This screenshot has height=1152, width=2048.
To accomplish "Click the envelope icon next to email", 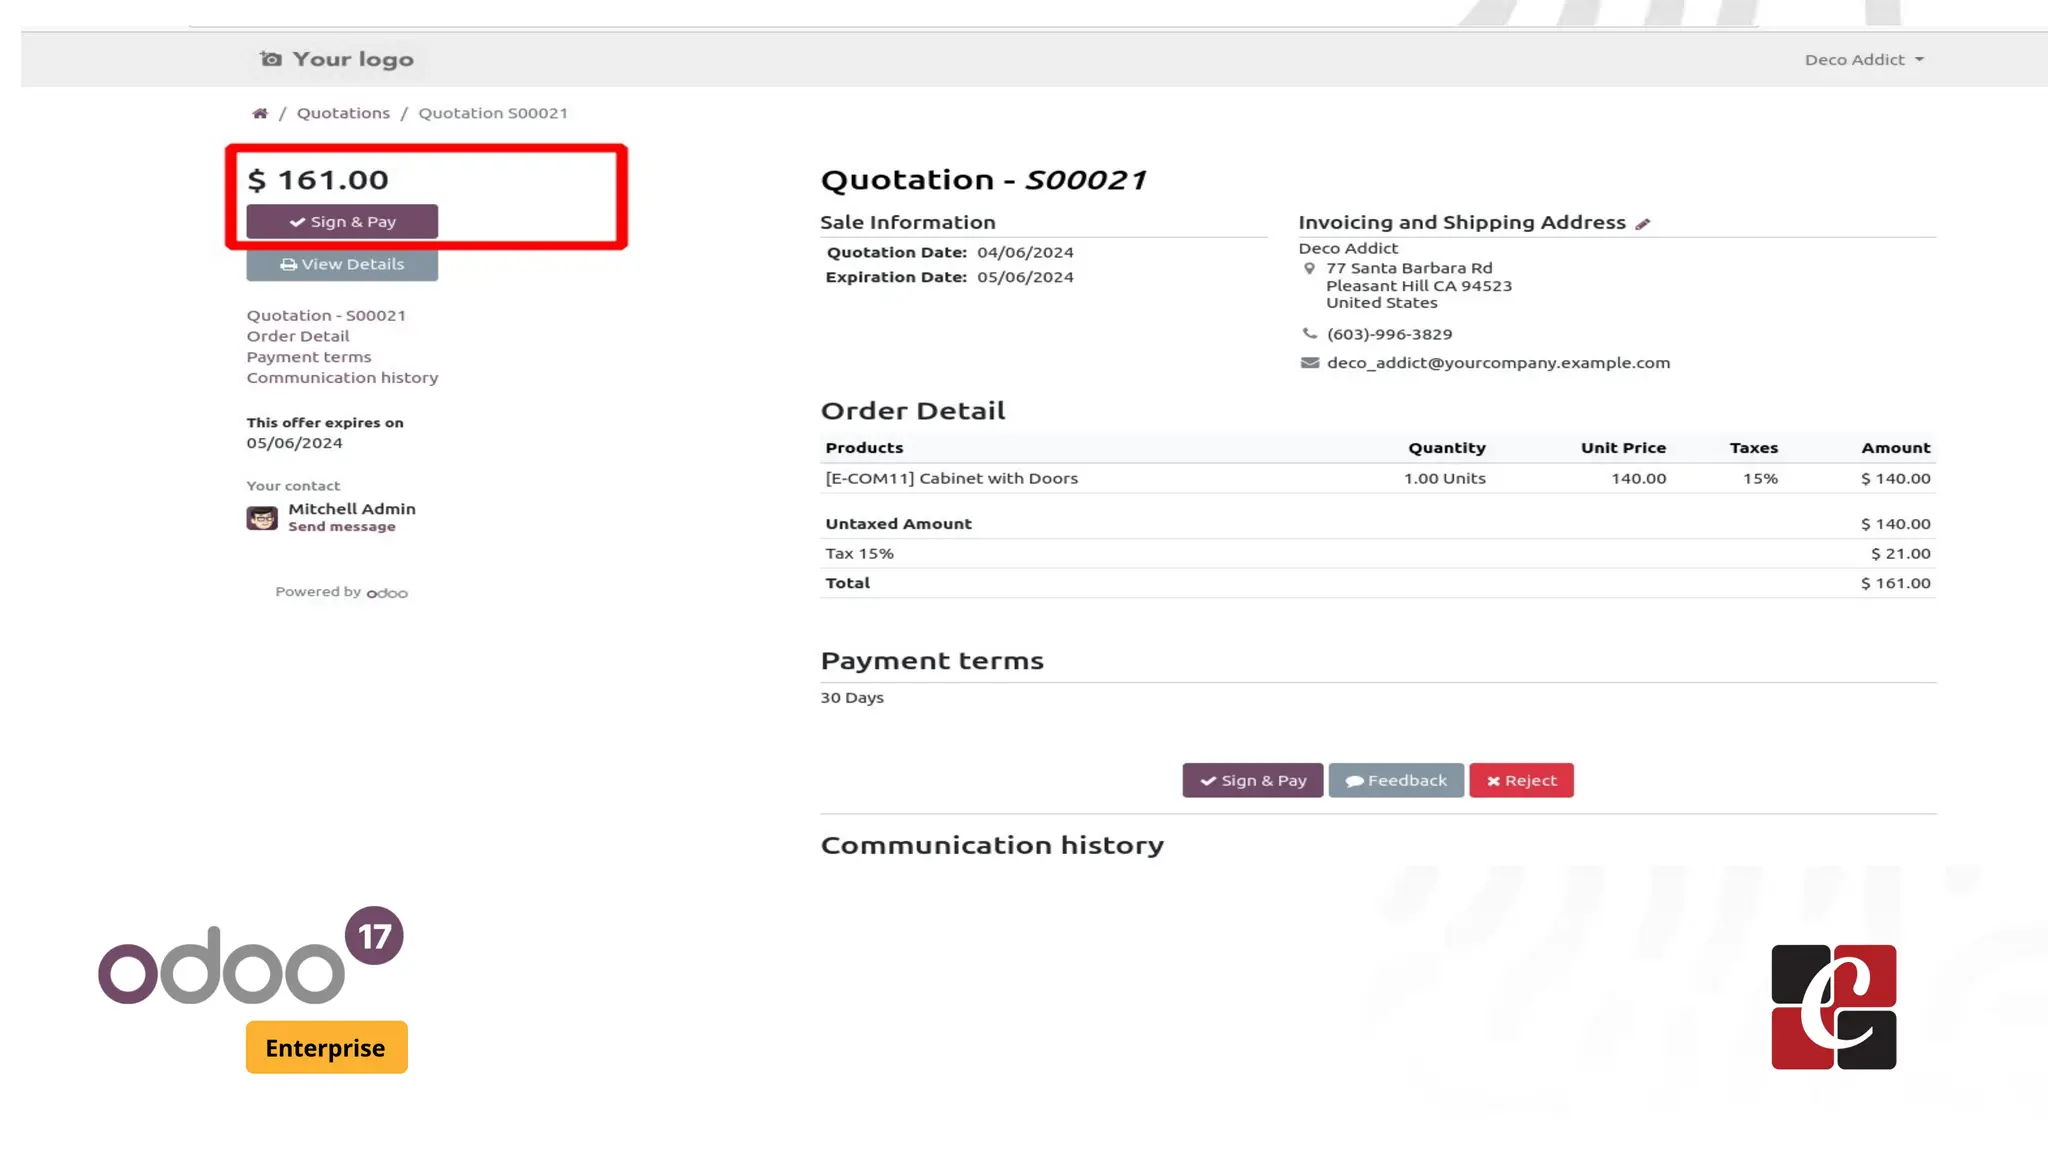I will click(1309, 363).
